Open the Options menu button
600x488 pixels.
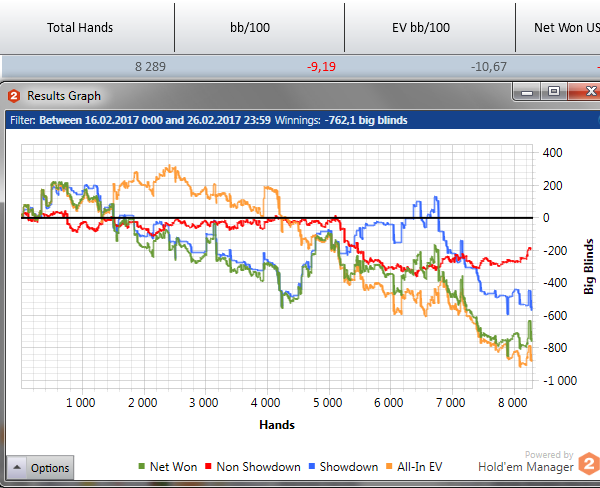tap(40, 467)
